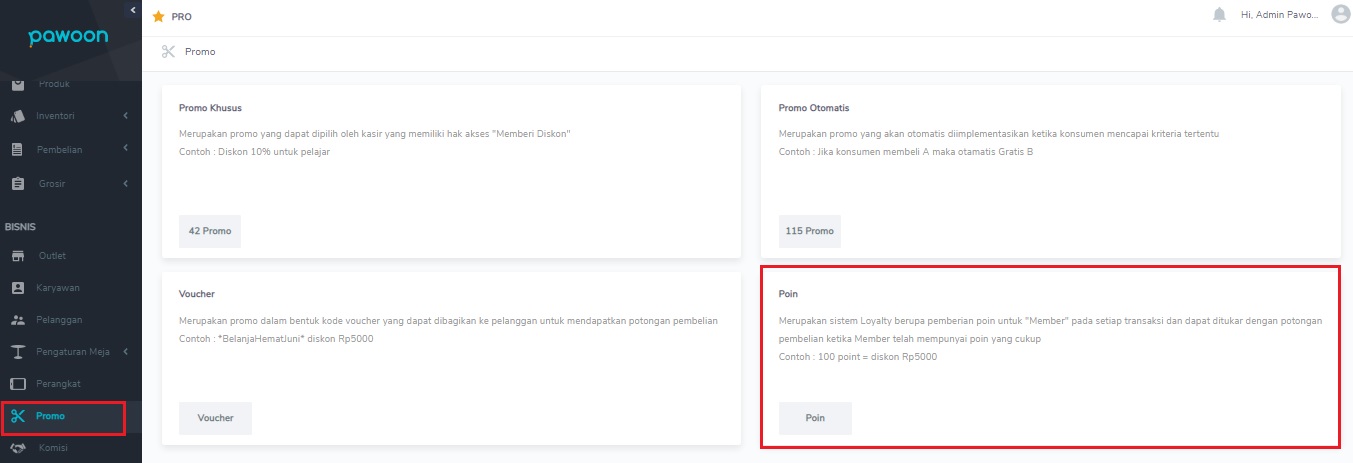The image size is (1353, 463).
Task: Expand the Pembelian submenu chevron
Action: pyautogui.click(x=126, y=150)
